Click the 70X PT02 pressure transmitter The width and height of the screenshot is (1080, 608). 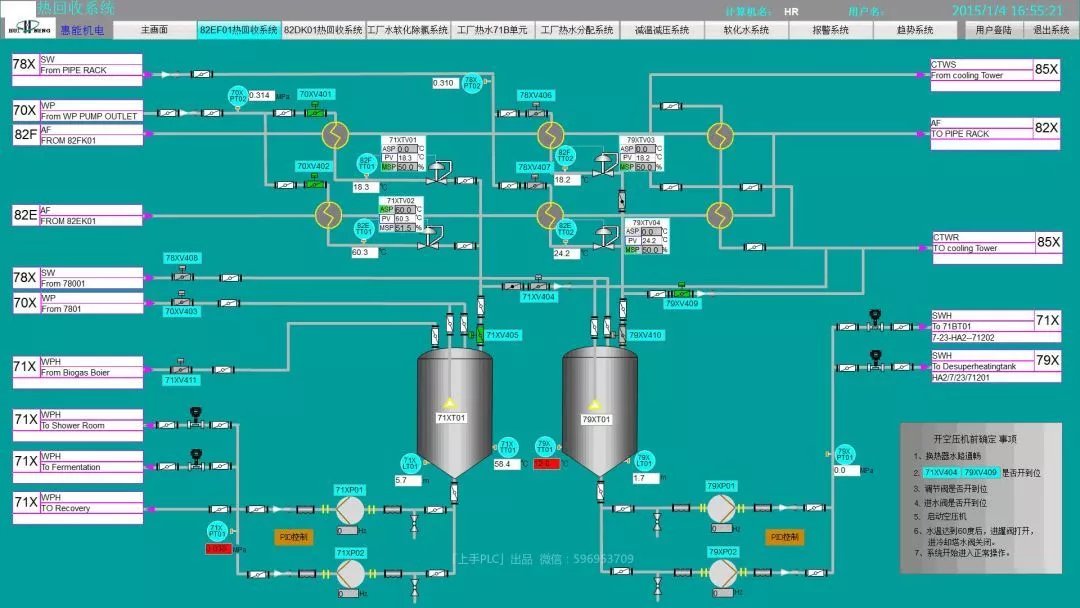click(238, 96)
